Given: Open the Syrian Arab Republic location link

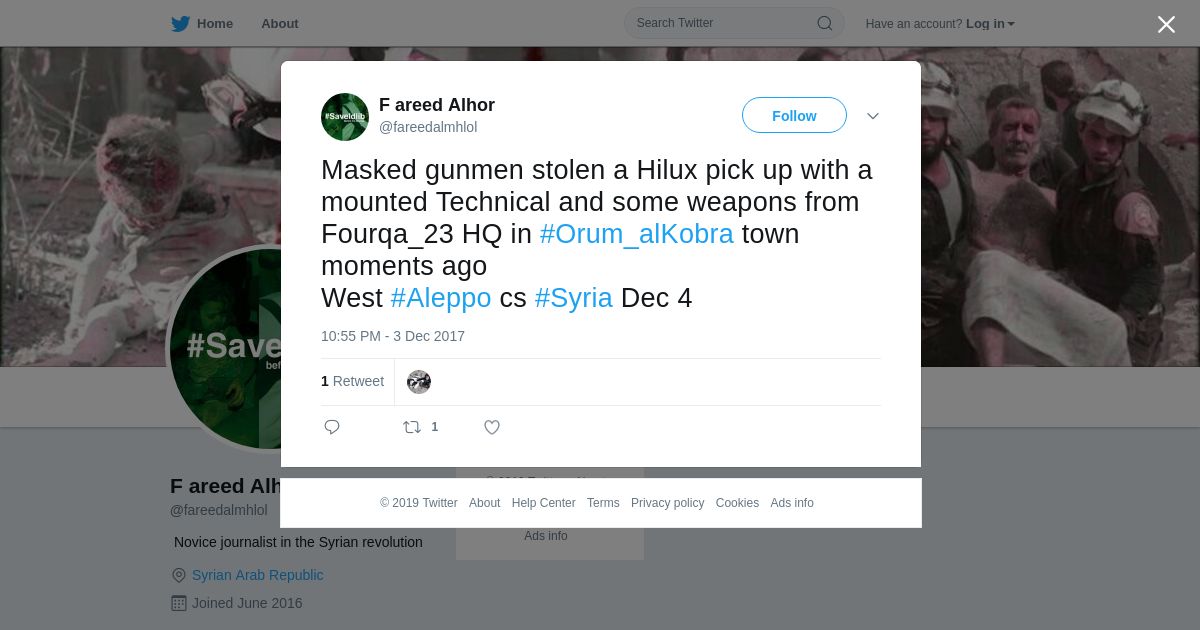Looking at the screenshot, I should click(257, 575).
